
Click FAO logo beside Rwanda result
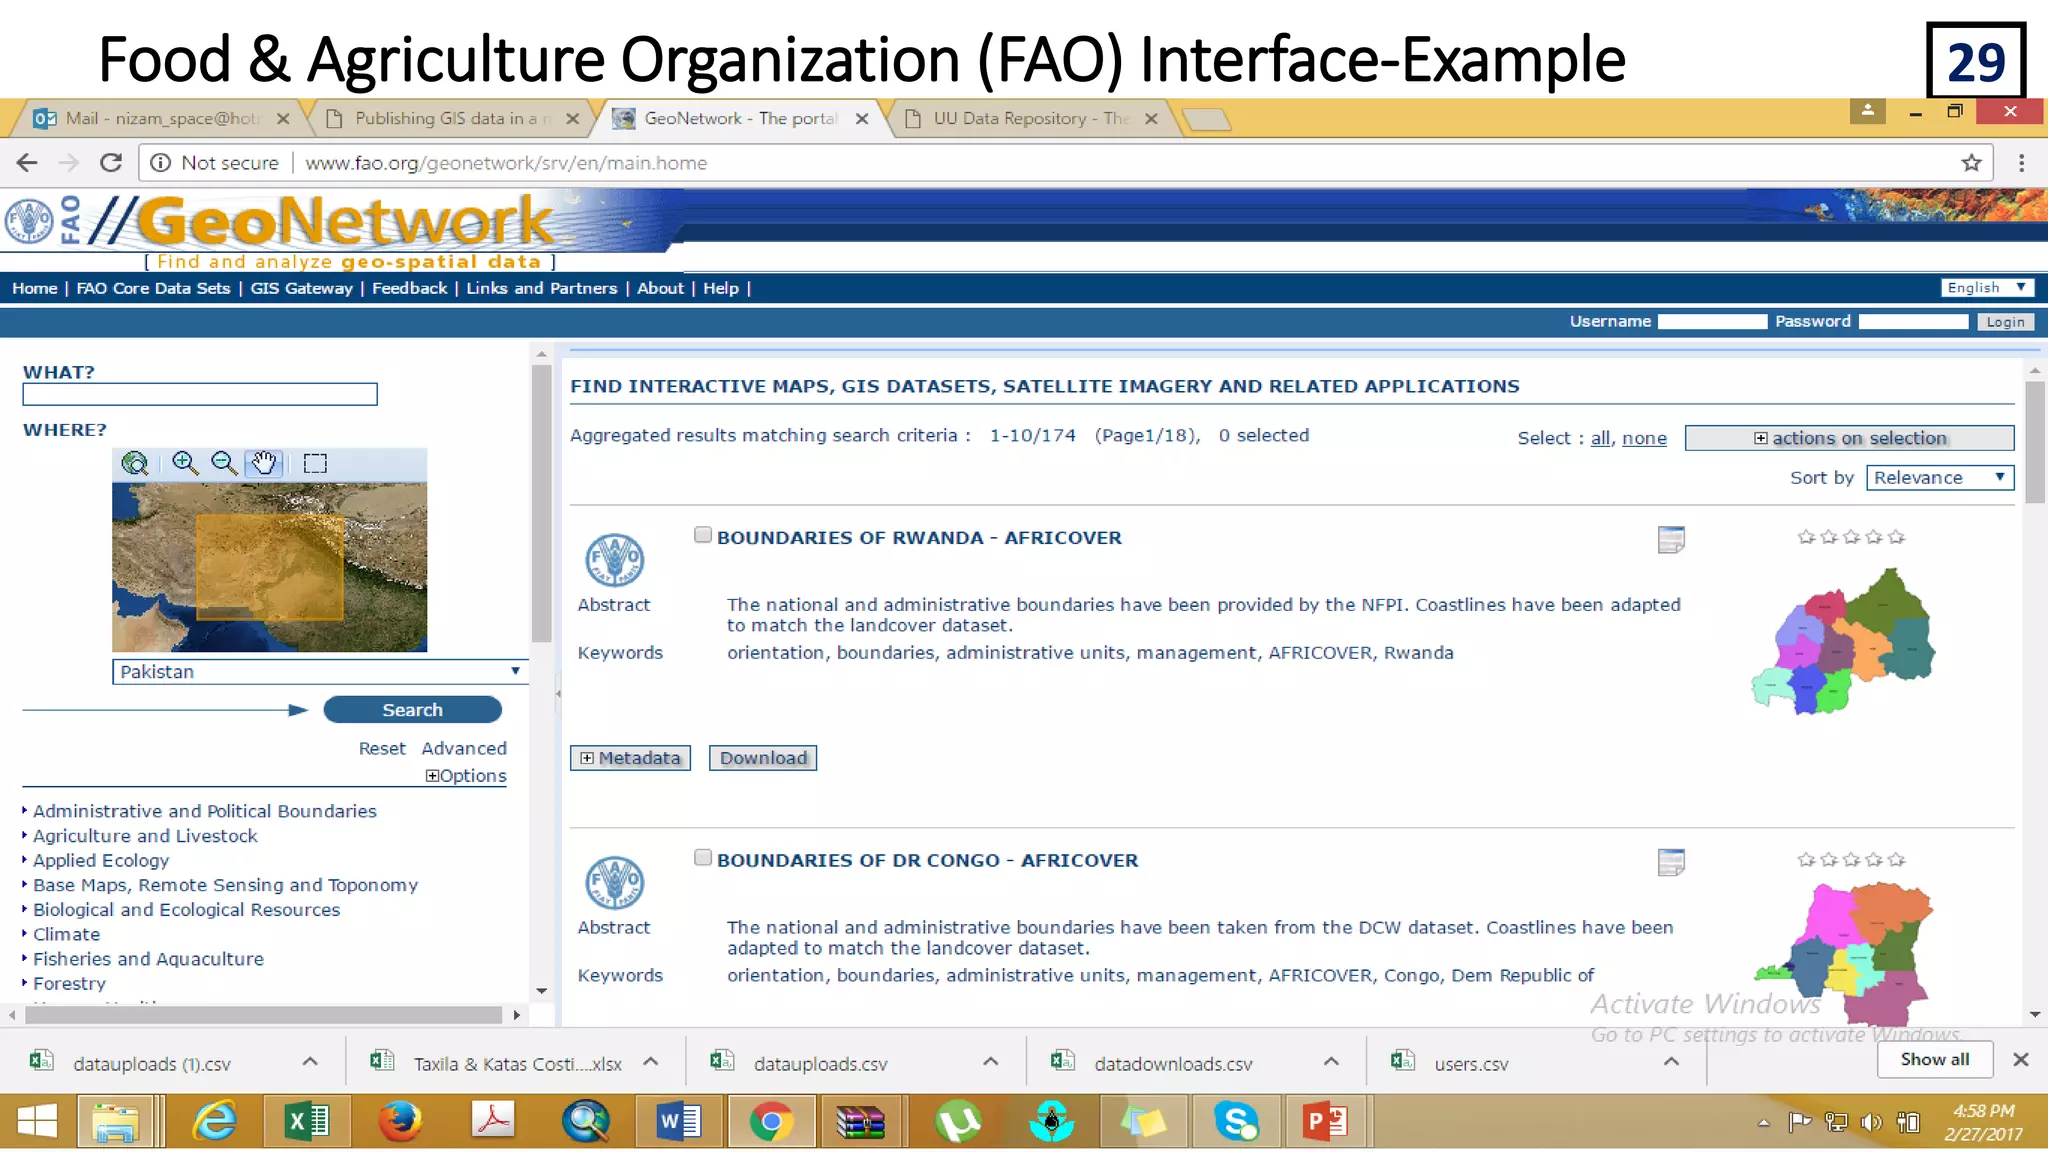tap(614, 560)
